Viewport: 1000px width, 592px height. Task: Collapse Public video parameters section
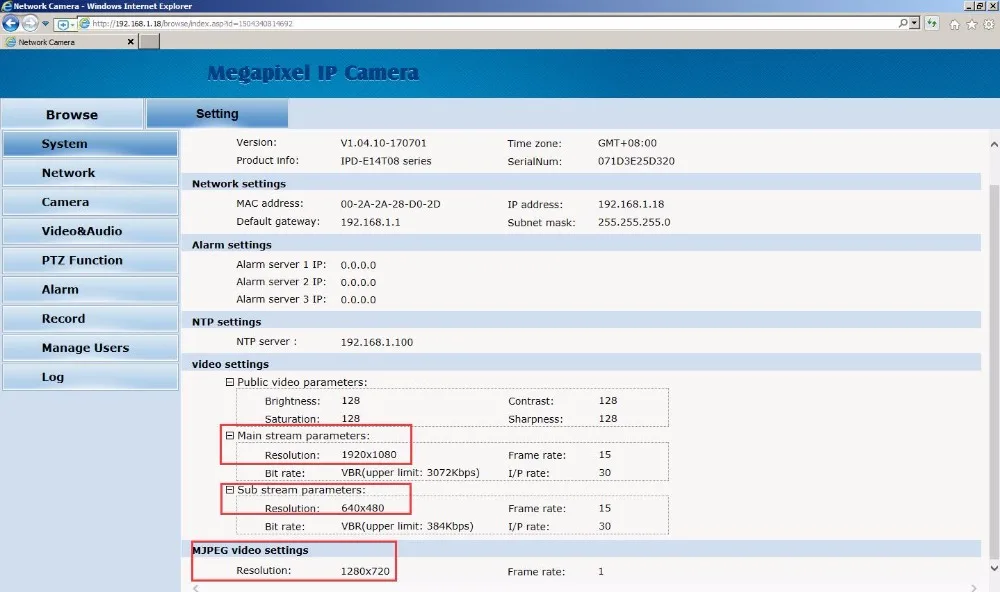pos(230,382)
